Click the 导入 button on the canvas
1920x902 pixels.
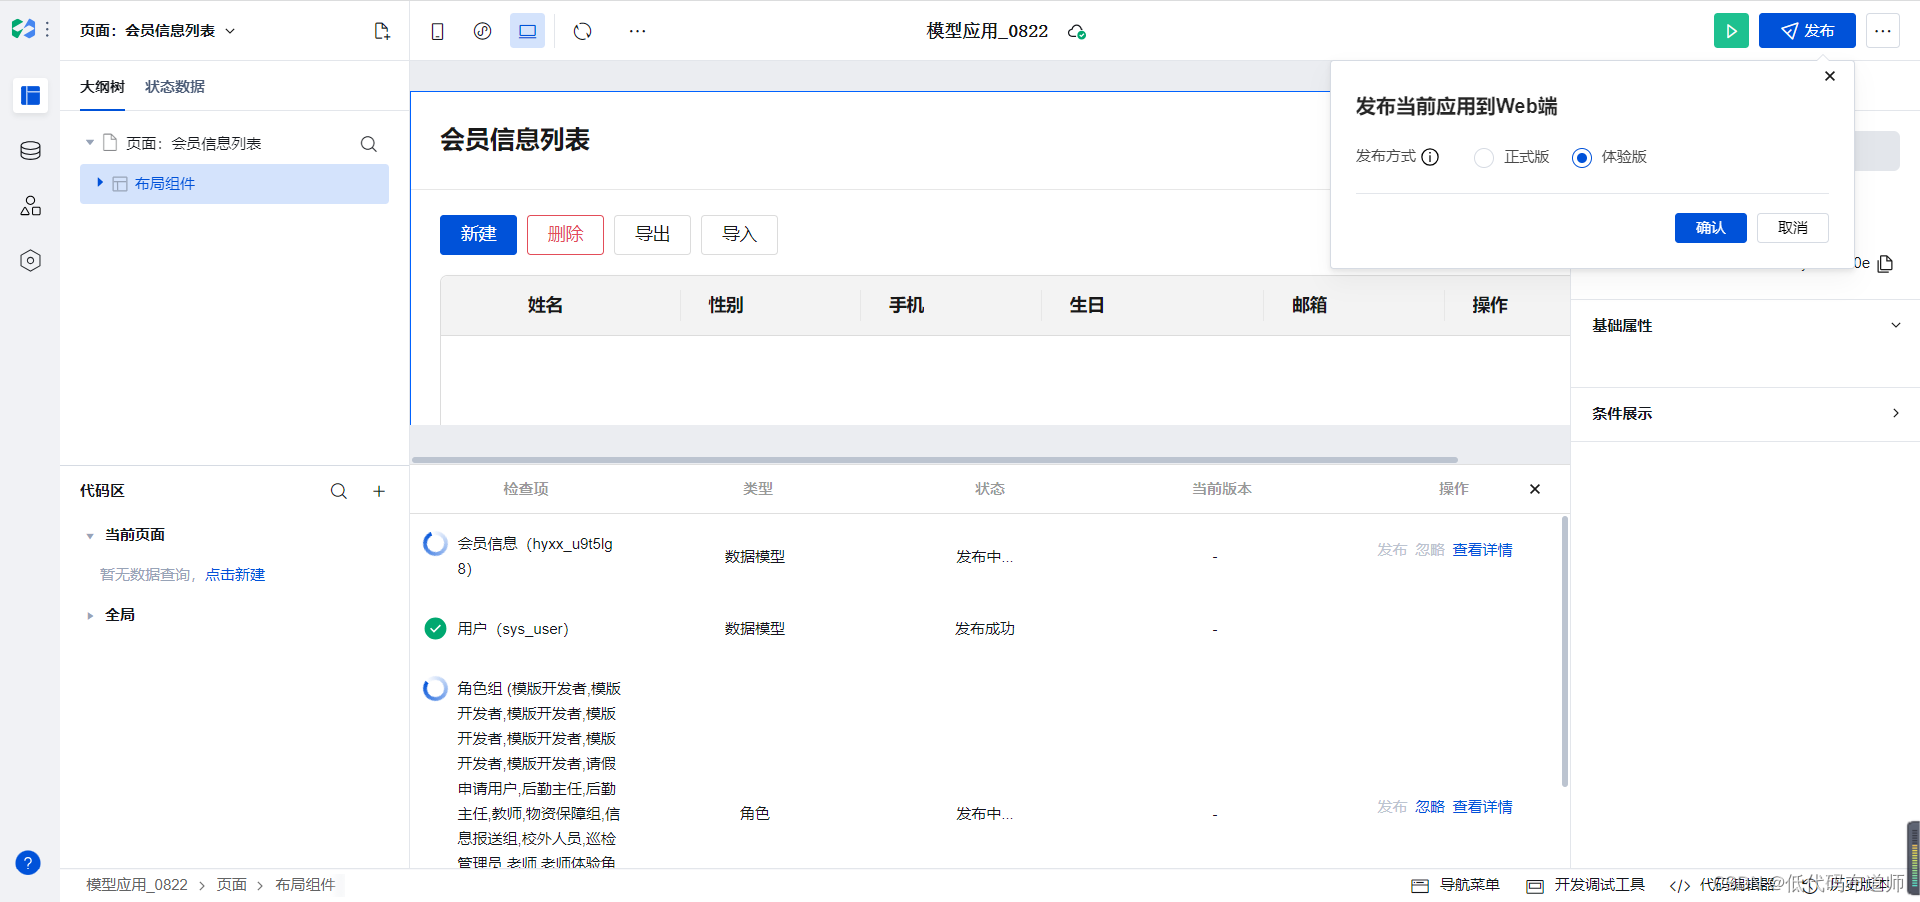tap(739, 234)
